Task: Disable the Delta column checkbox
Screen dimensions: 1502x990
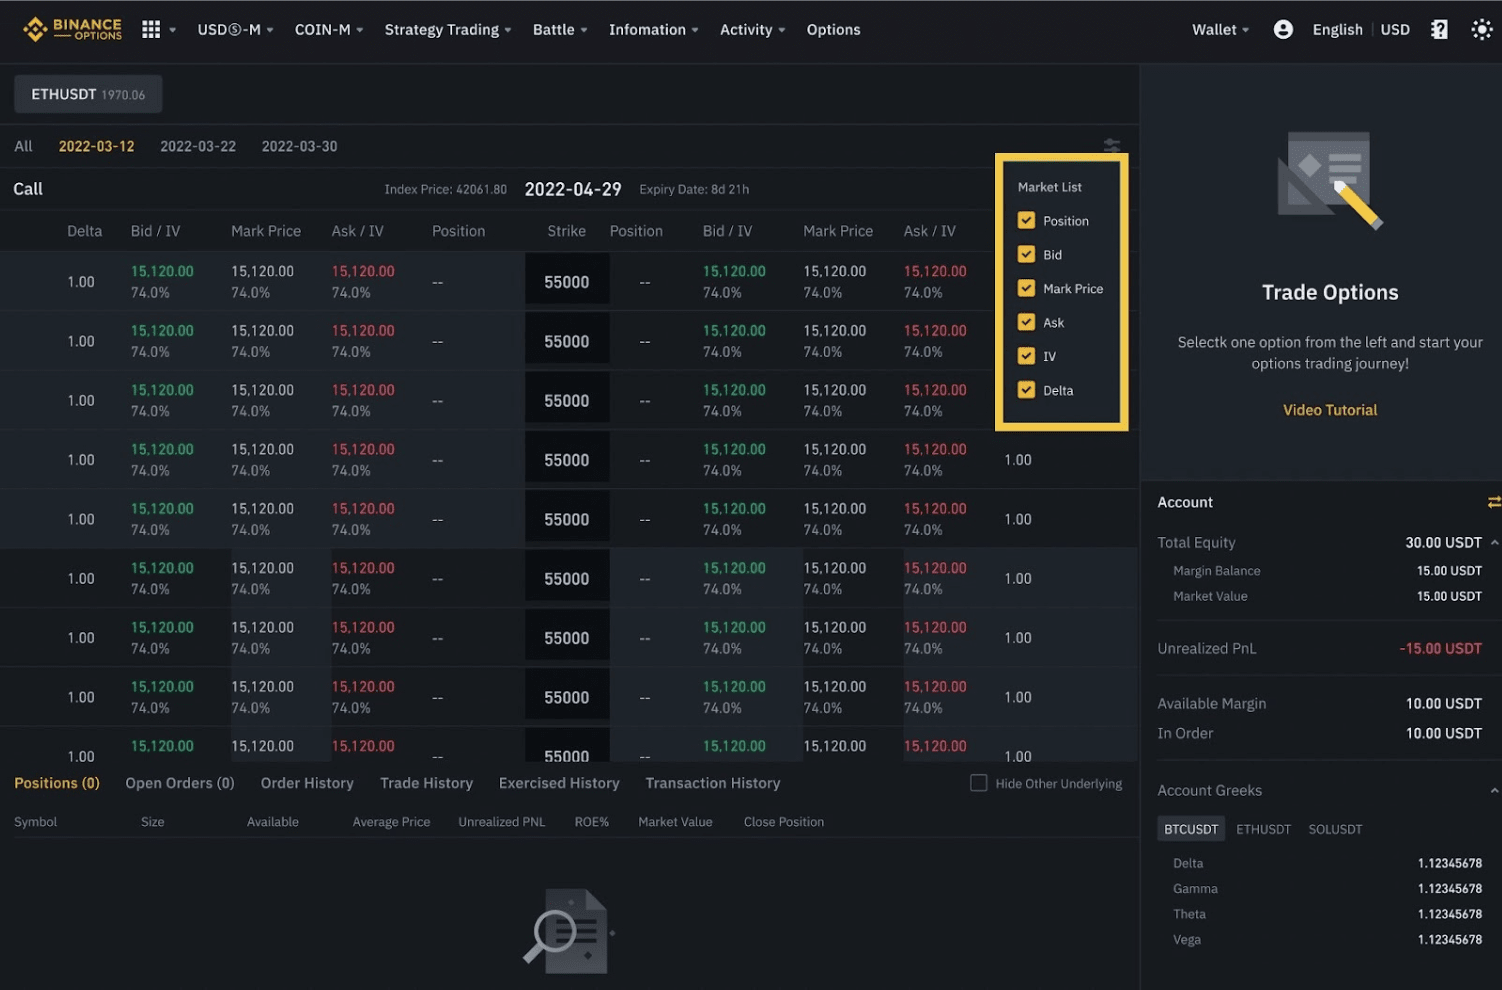Action: [1026, 390]
